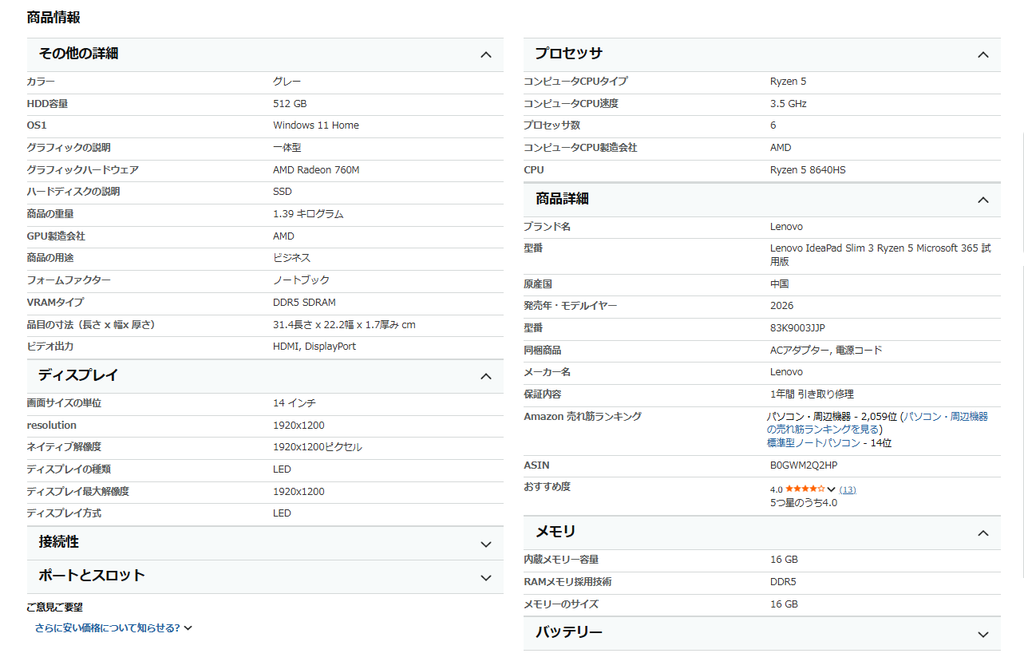Click the メモリーのサイズ label
This screenshot has height=654, width=1024.
561,604
